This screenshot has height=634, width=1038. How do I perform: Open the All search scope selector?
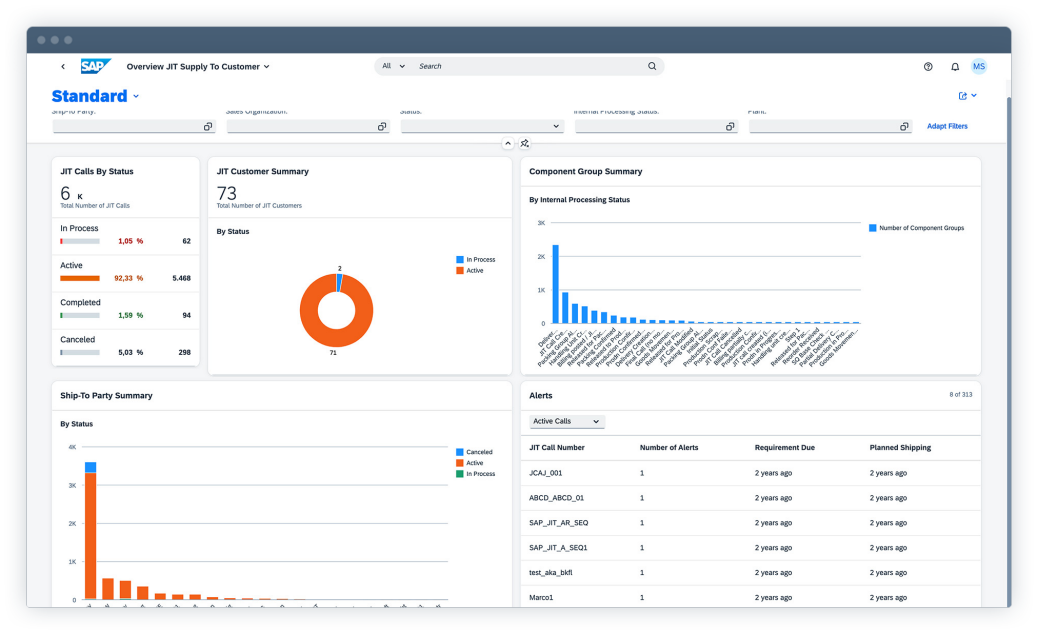click(394, 66)
